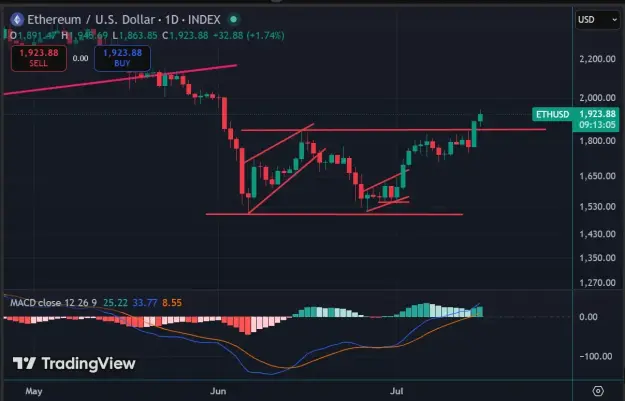Click the 1D interval label

pos(171,20)
